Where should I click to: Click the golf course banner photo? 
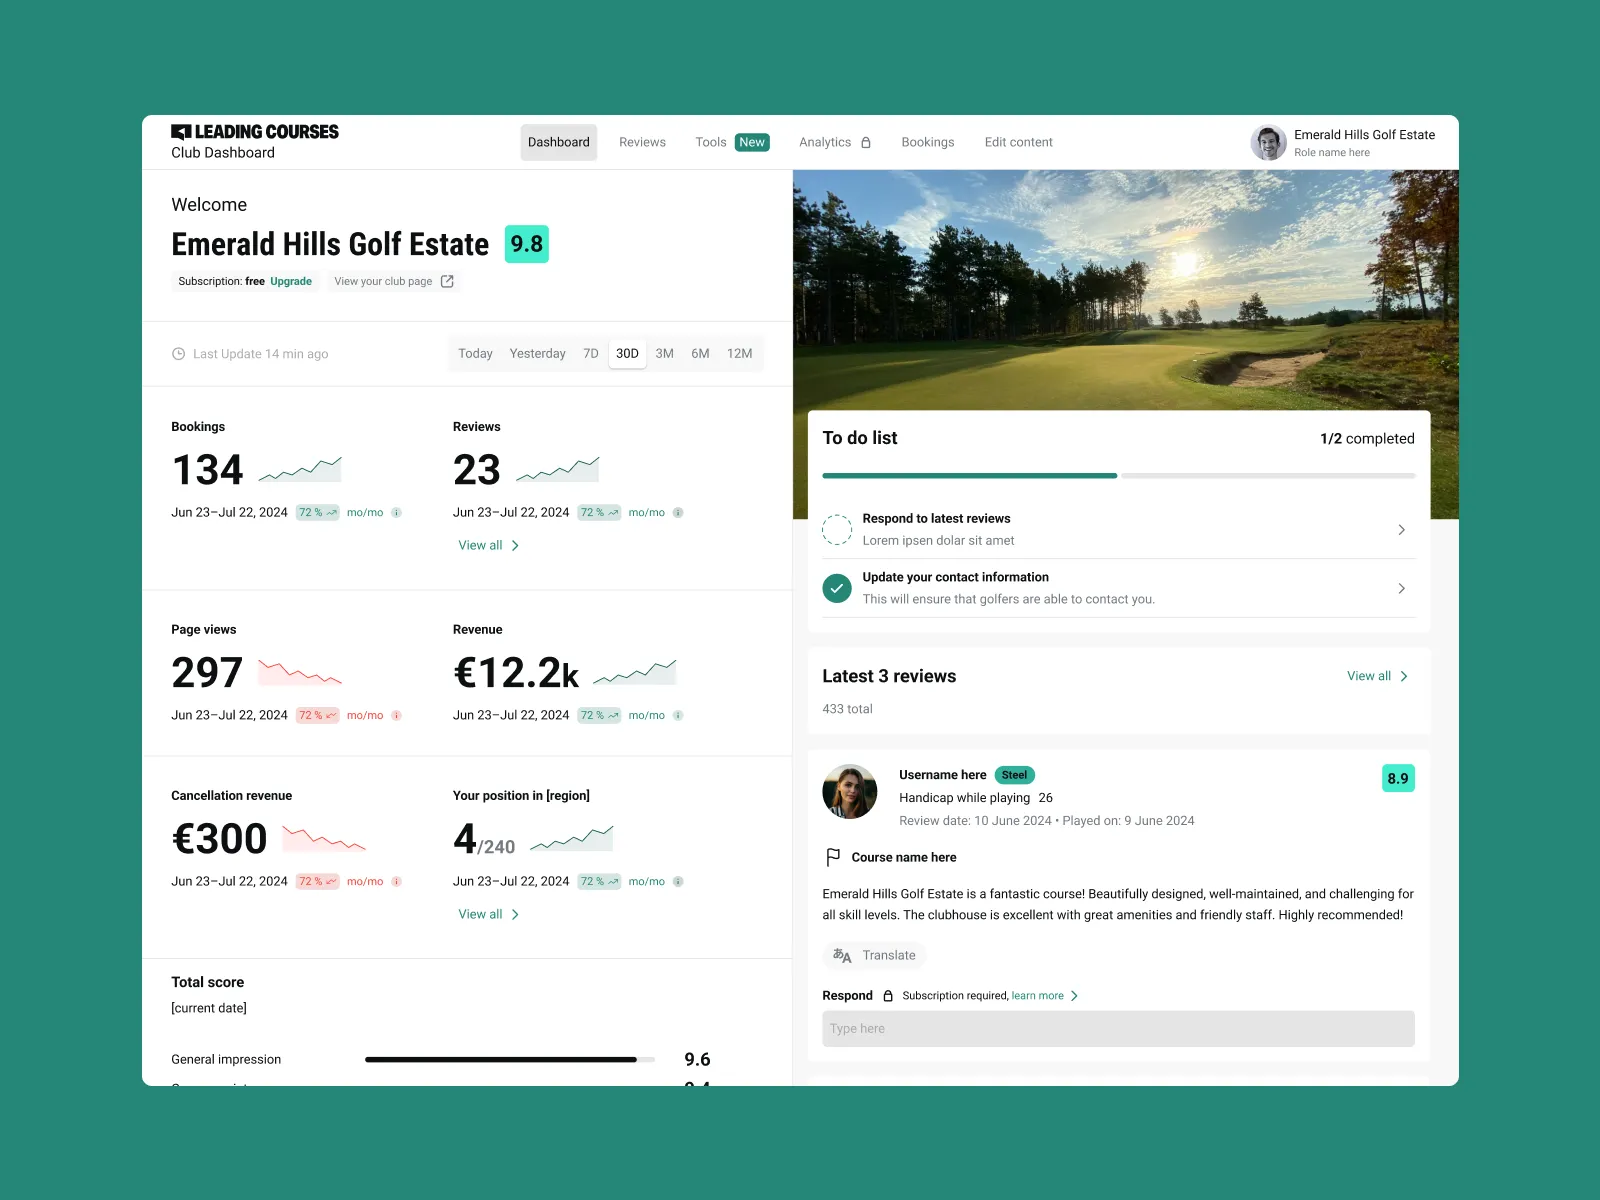coord(1125,290)
